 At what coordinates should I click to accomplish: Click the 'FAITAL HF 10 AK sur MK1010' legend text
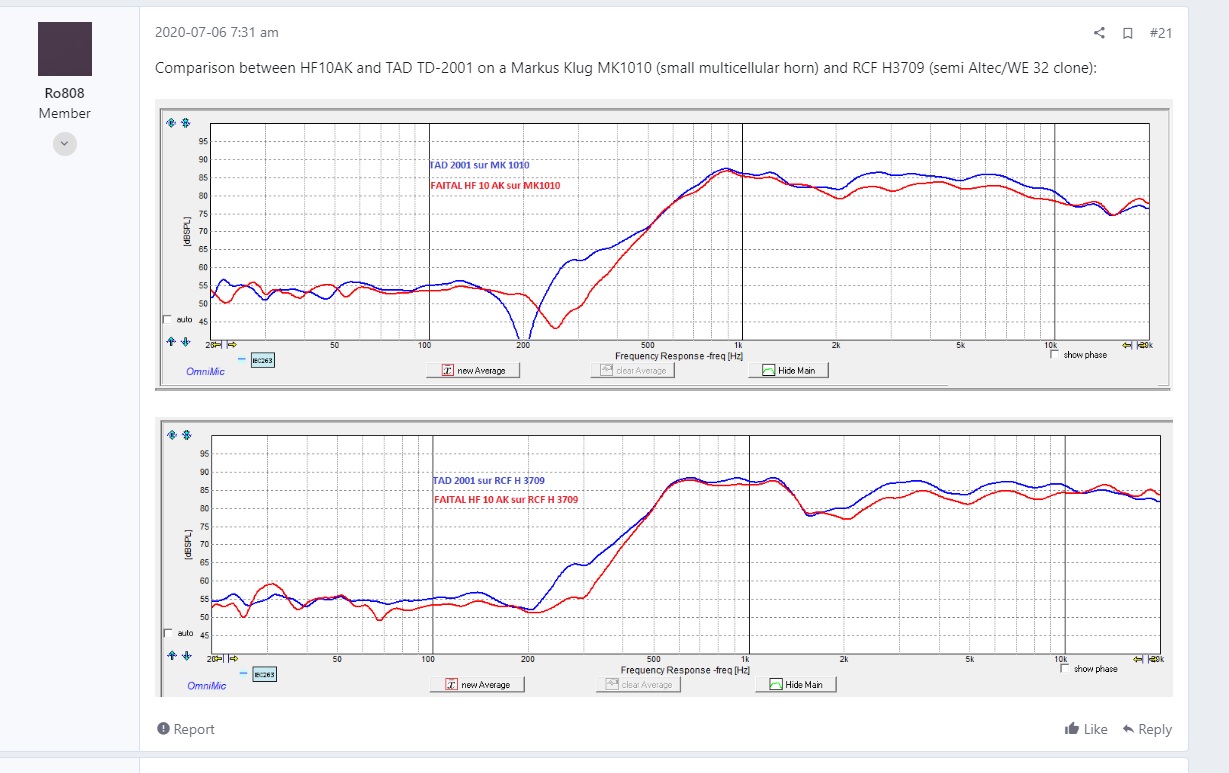click(x=494, y=185)
